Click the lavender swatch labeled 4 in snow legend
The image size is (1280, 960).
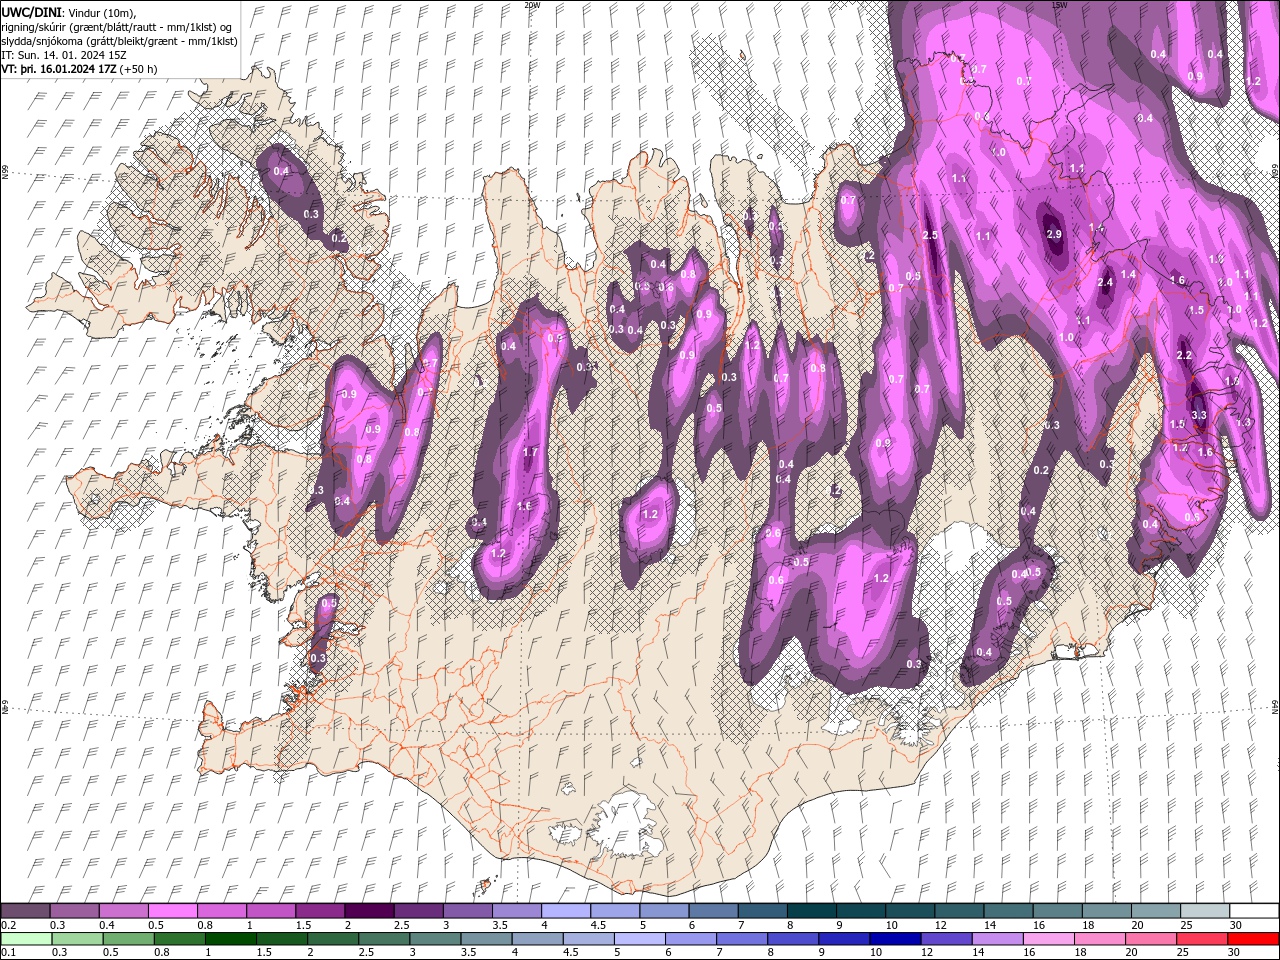pyautogui.click(x=565, y=910)
